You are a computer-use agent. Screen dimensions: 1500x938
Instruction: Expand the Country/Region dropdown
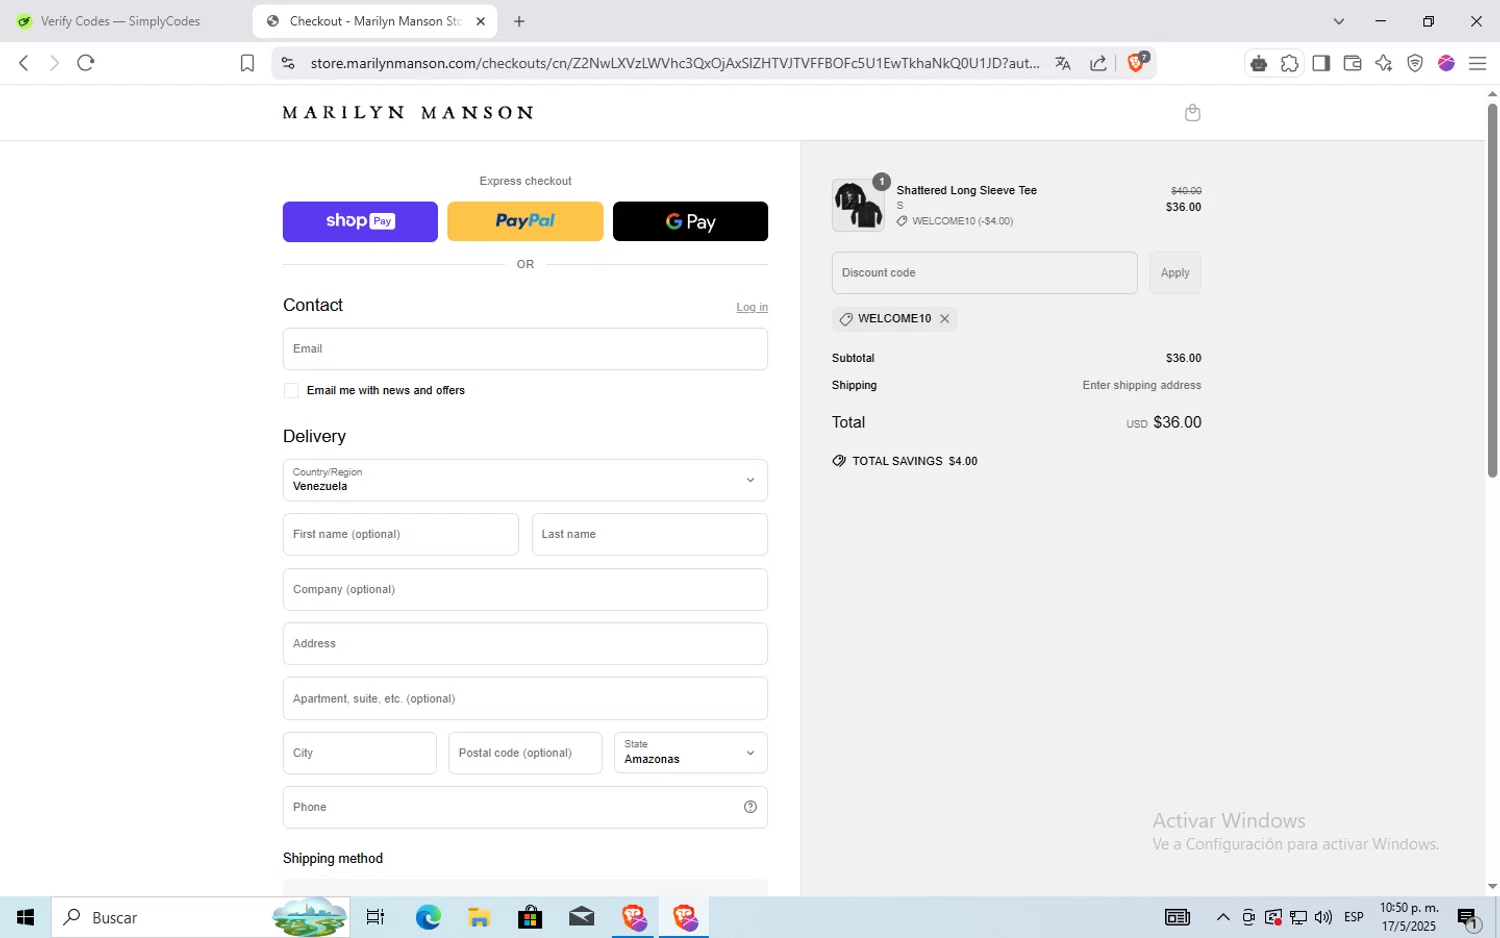[x=525, y=480]
